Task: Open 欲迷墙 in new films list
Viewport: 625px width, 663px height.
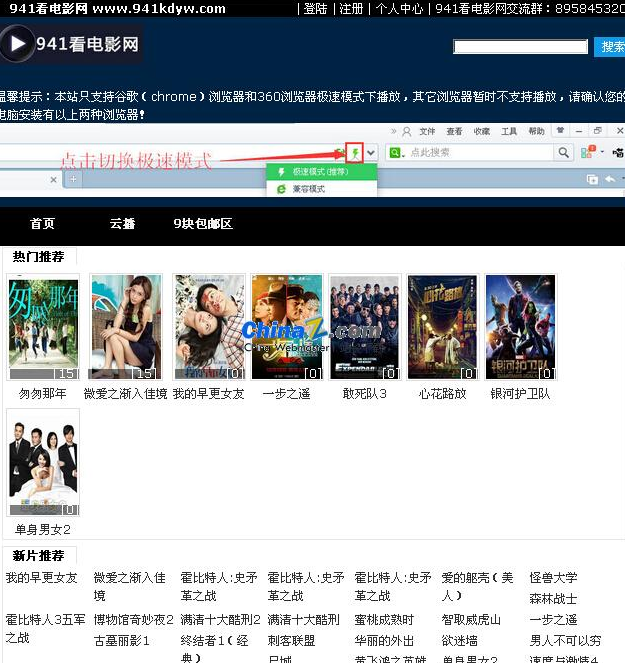Action: tap(460, 641)
